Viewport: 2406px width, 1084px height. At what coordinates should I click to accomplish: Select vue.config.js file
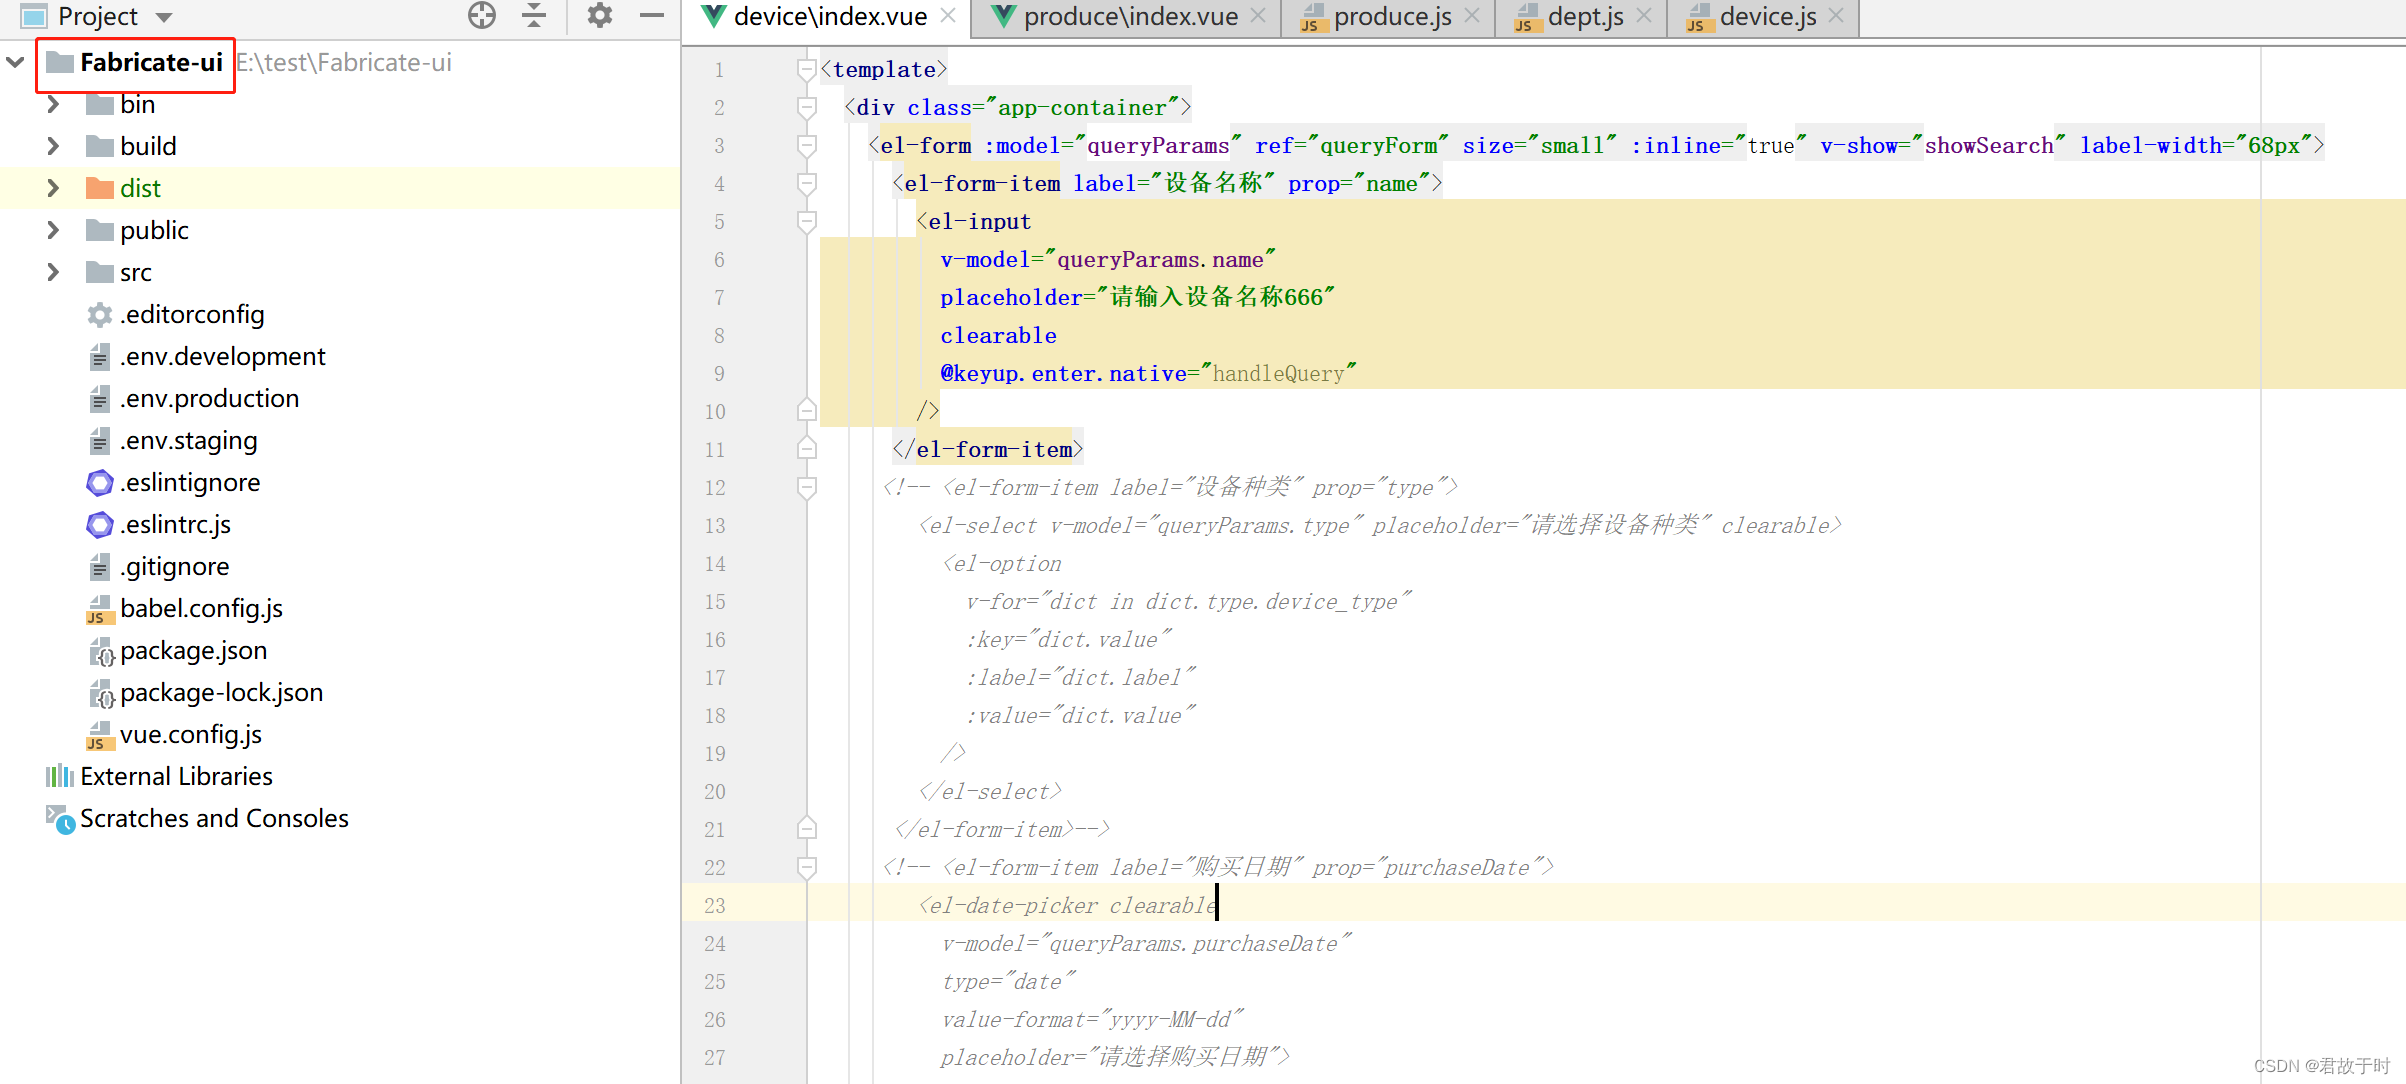(x=190, y=734)
